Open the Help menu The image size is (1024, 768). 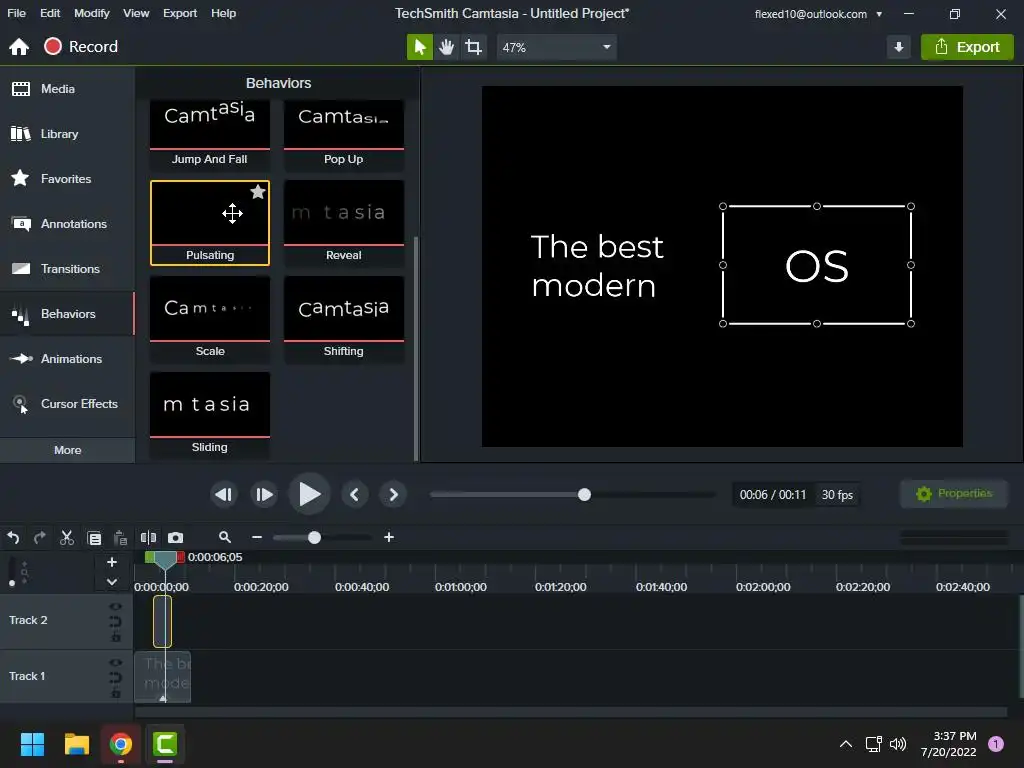click(x=223, y=13)
